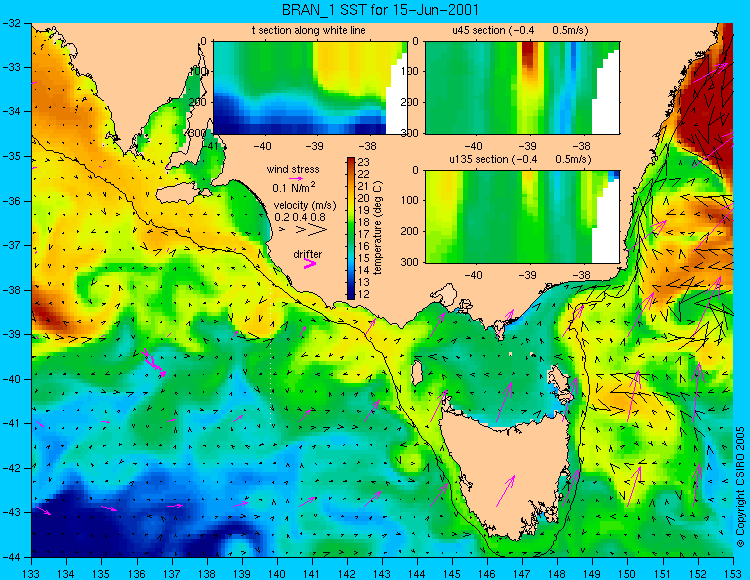
Task: Click latitude axis label -33
Action: pos(12,67)
